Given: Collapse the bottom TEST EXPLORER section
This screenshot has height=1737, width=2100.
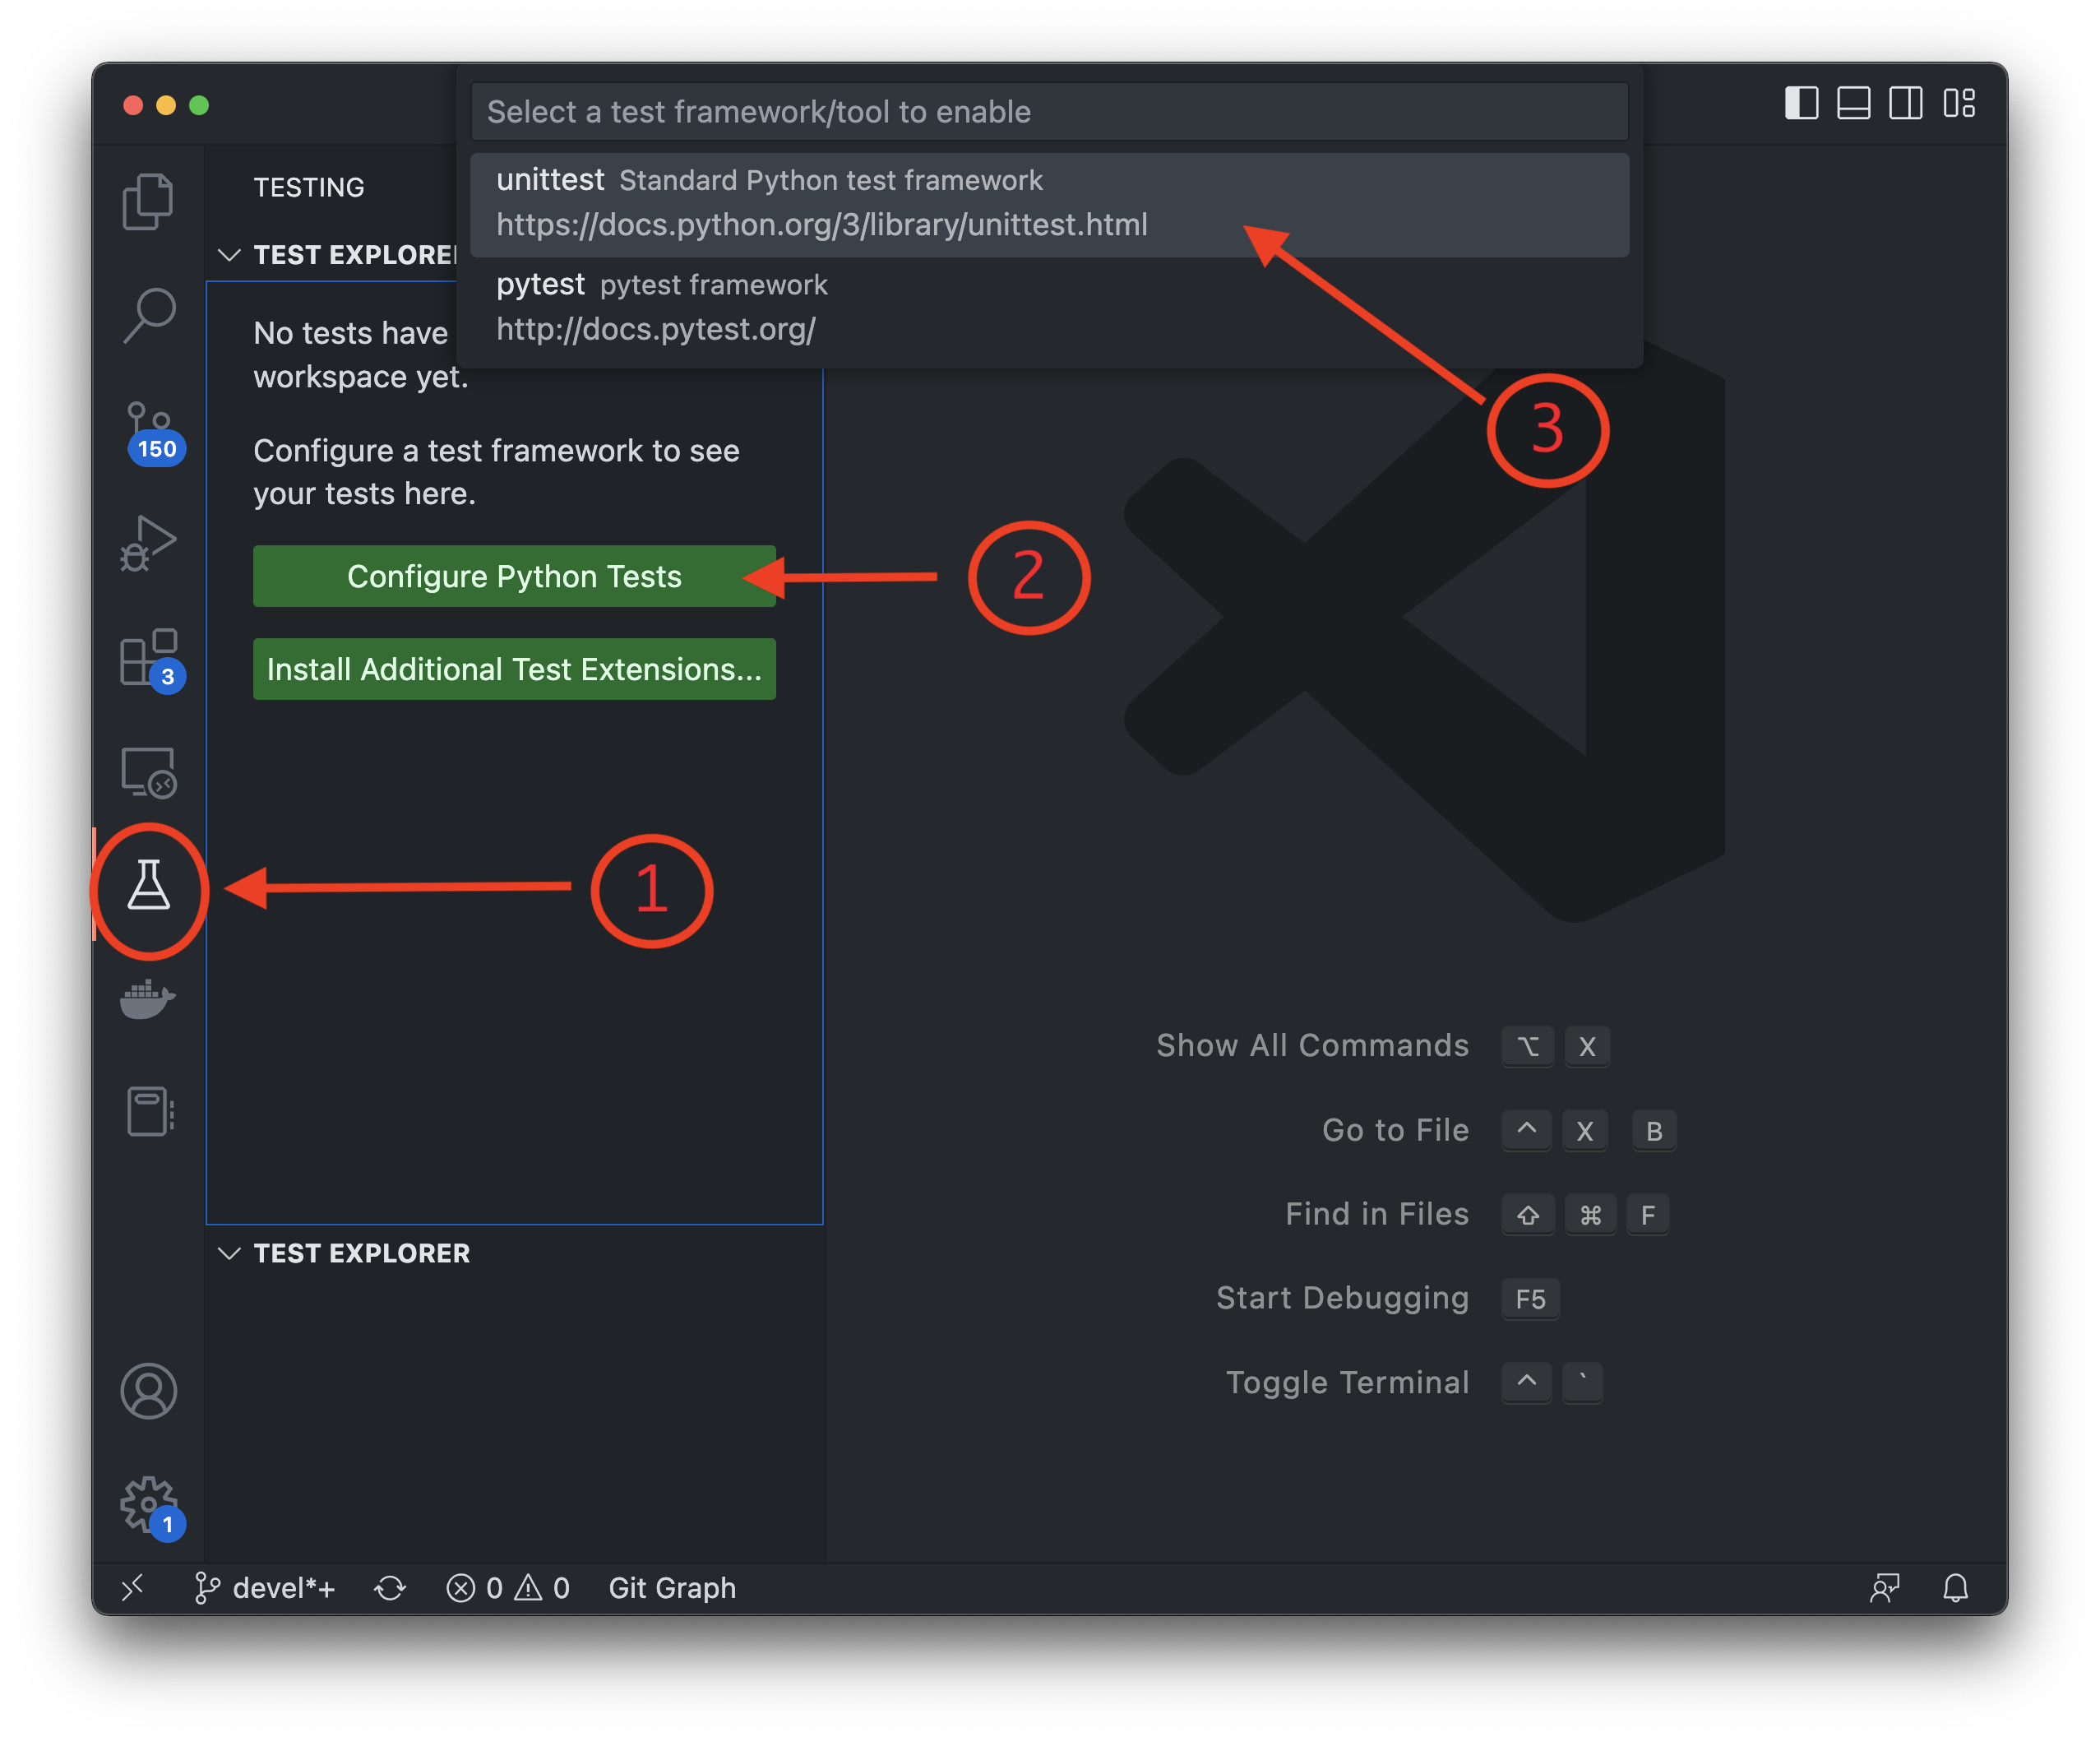Looking at the screenshot, I should click(x=230, y=1253).
